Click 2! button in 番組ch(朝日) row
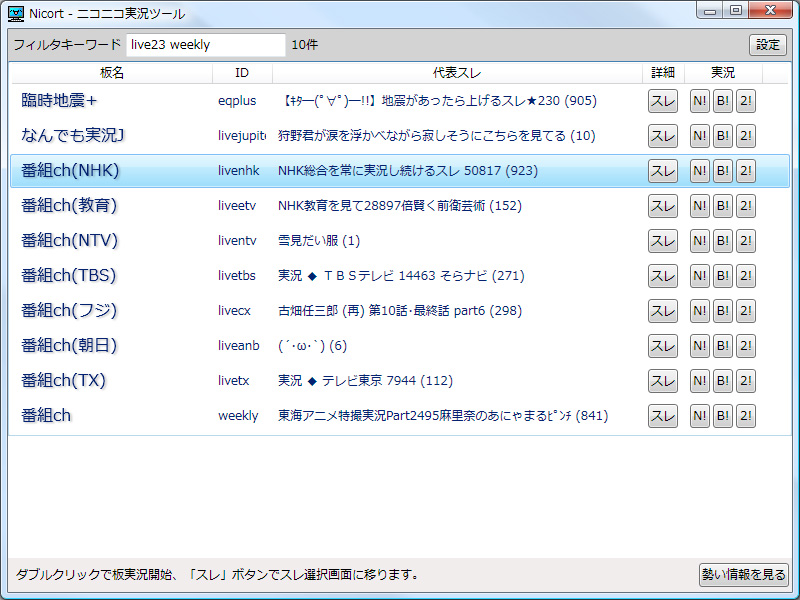 746,346
